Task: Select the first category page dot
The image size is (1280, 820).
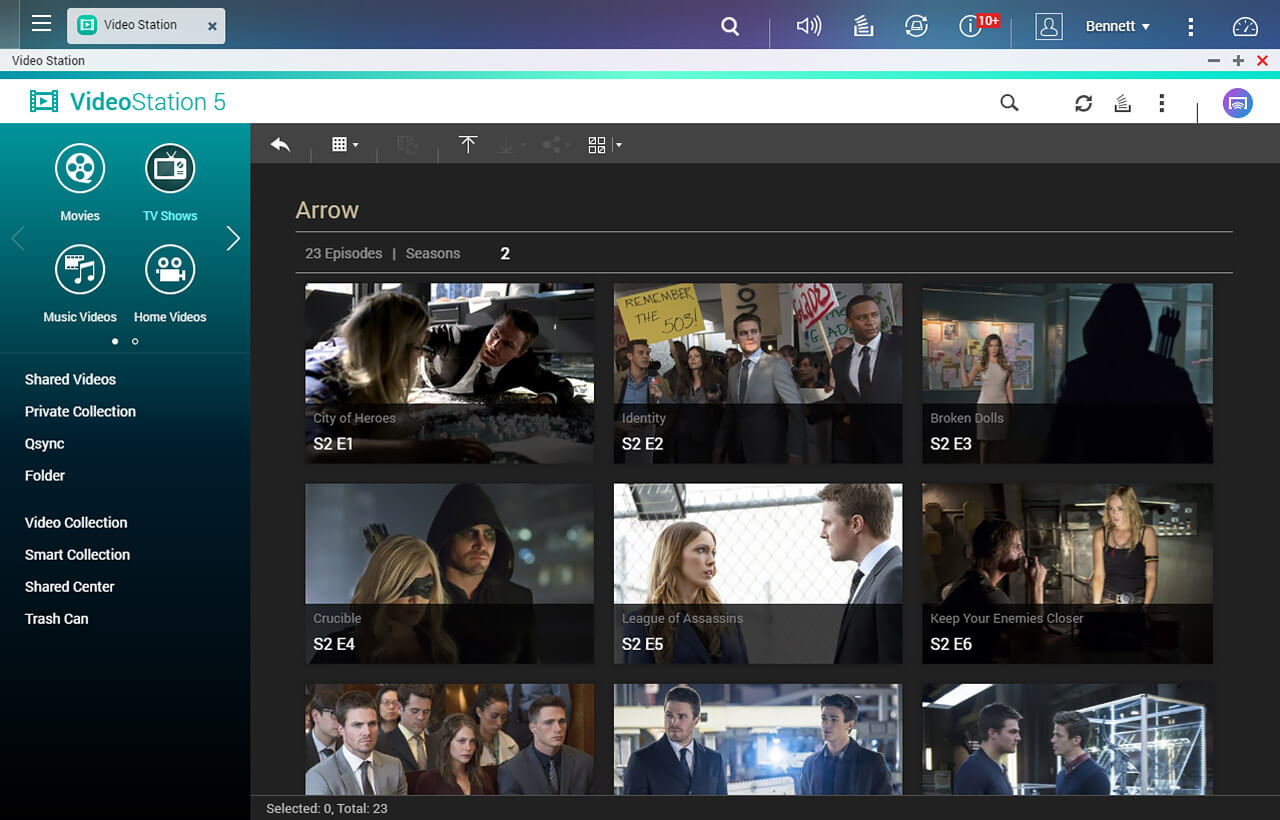Action: 115,341
